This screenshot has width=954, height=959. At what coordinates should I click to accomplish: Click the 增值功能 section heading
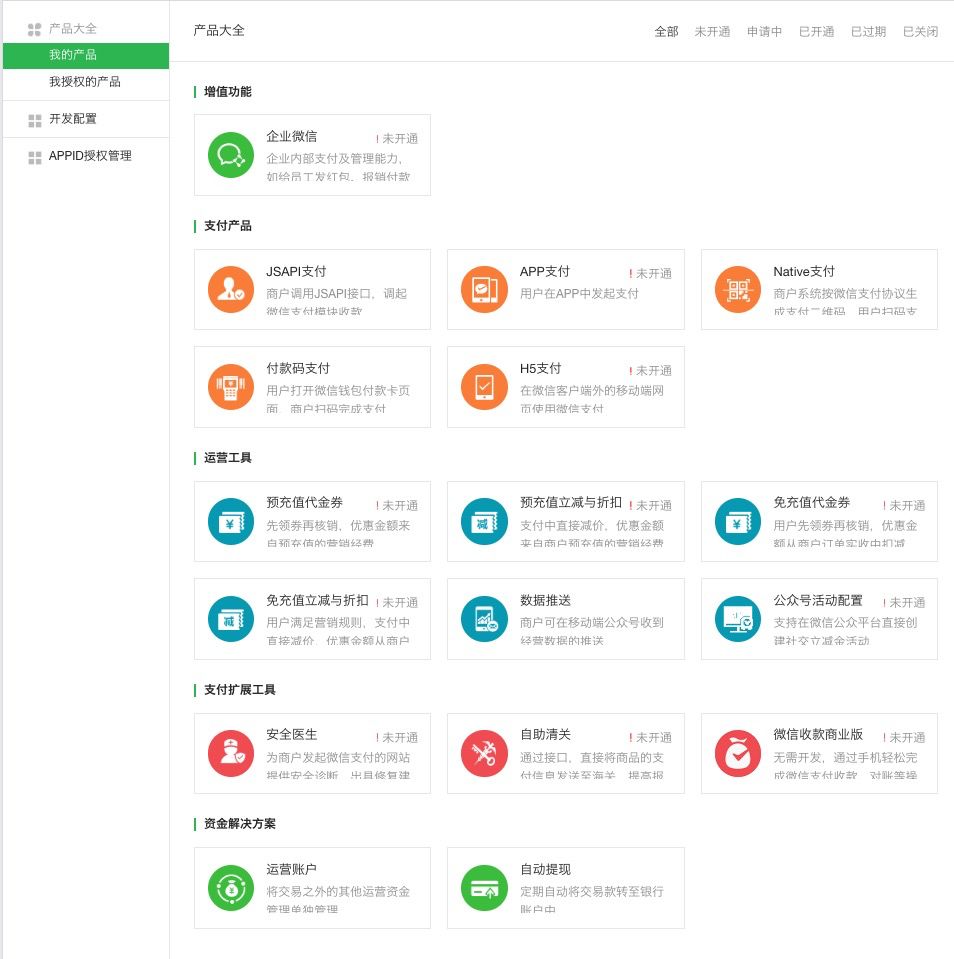click(227, 92)
